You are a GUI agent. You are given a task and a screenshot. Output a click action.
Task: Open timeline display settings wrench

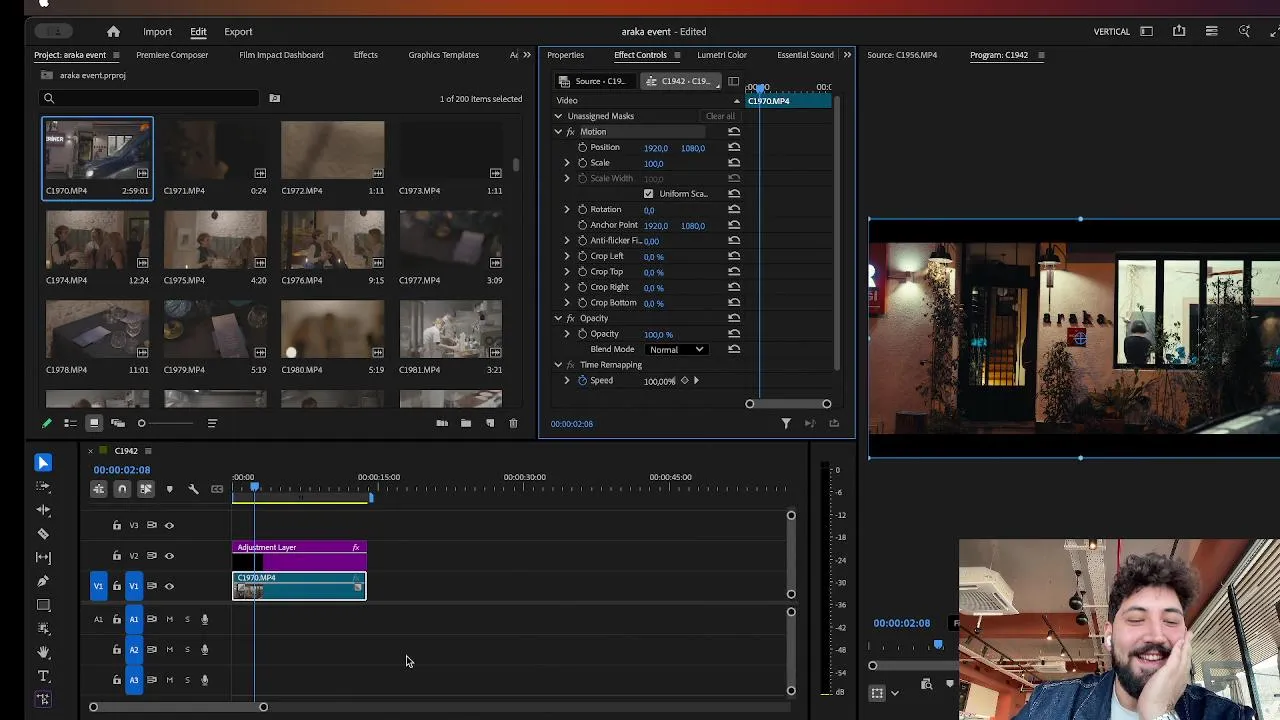tap(193, 489)
